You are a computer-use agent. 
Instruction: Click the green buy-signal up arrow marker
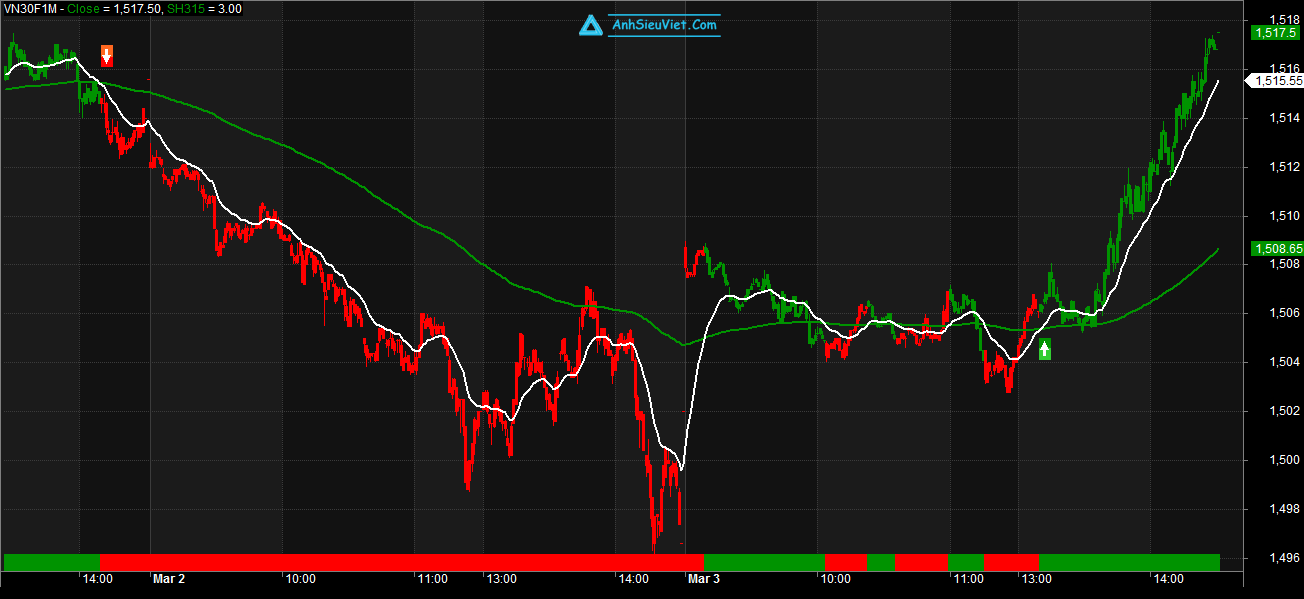coord(1045,349)
